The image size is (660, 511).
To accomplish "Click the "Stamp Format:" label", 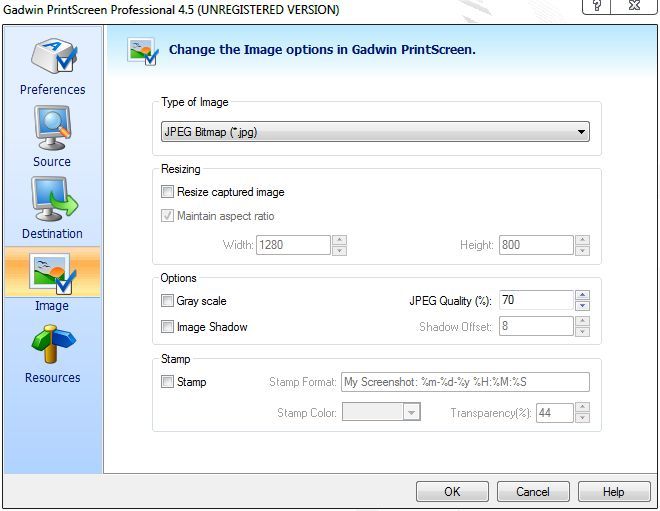I will [x=303, y=382].
